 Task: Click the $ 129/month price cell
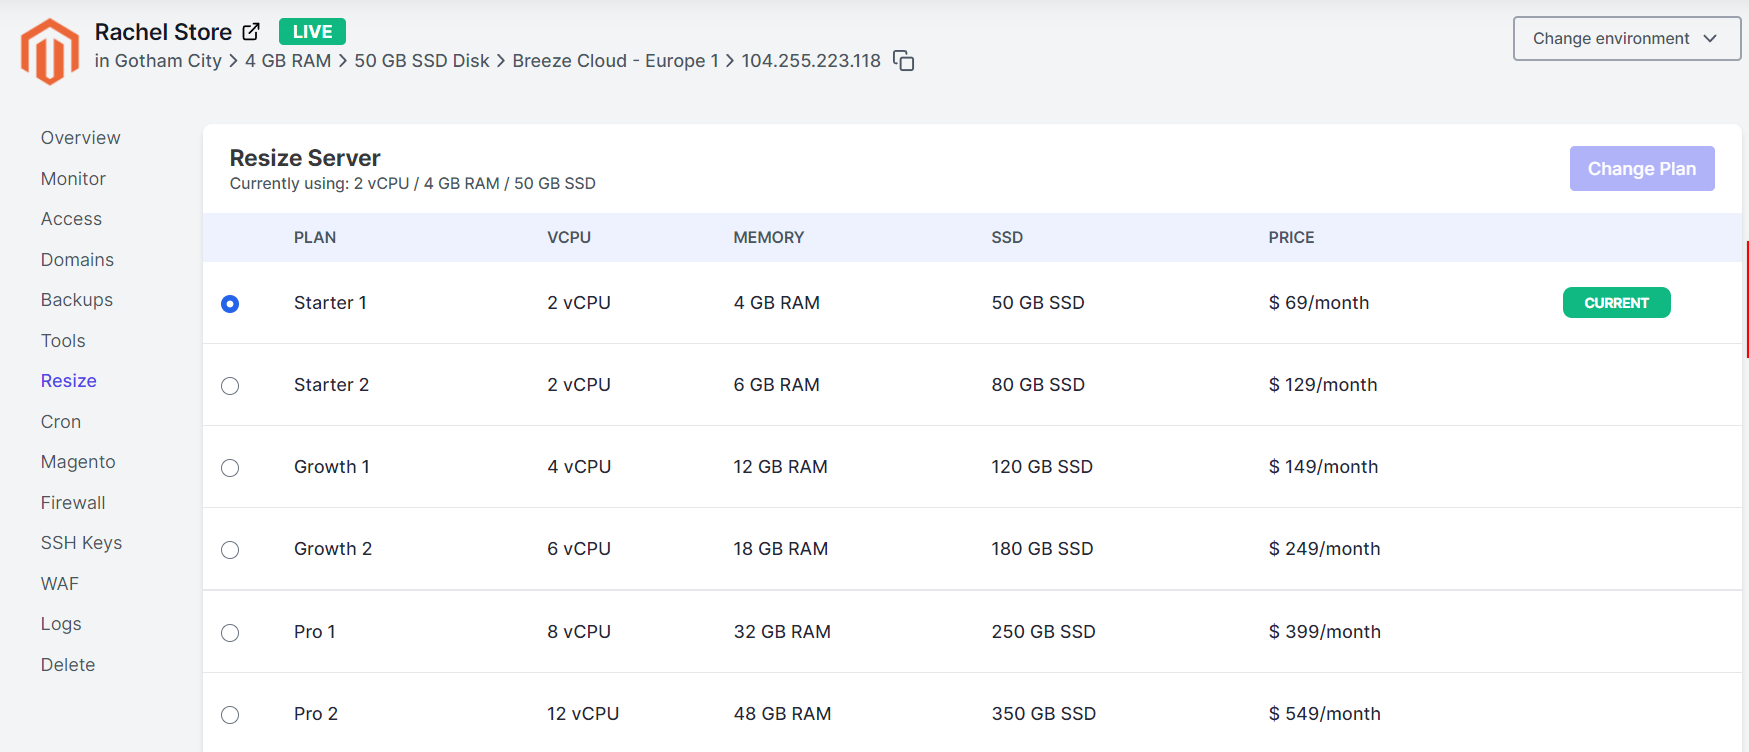coord(1323,385)
